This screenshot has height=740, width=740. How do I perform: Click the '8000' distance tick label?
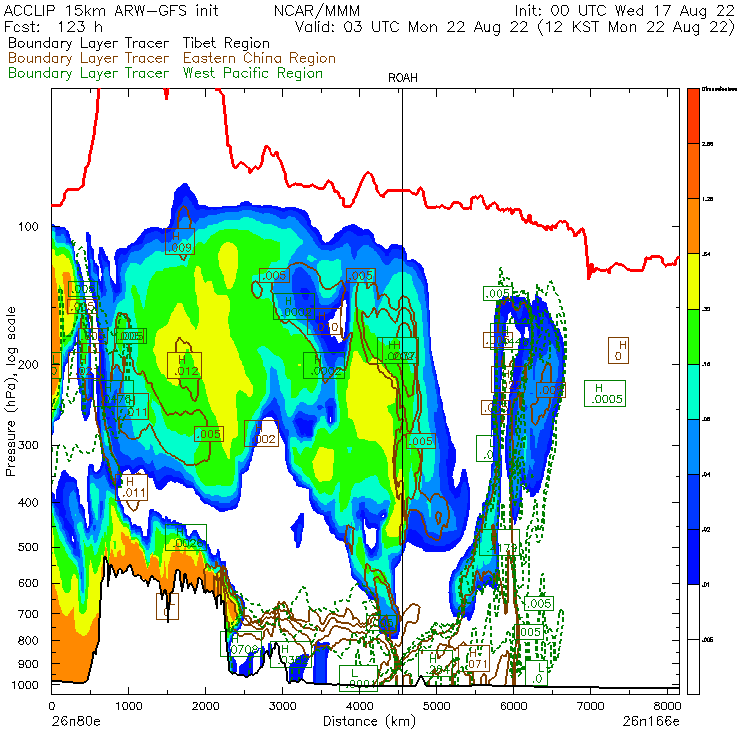[x=667, y=706]
